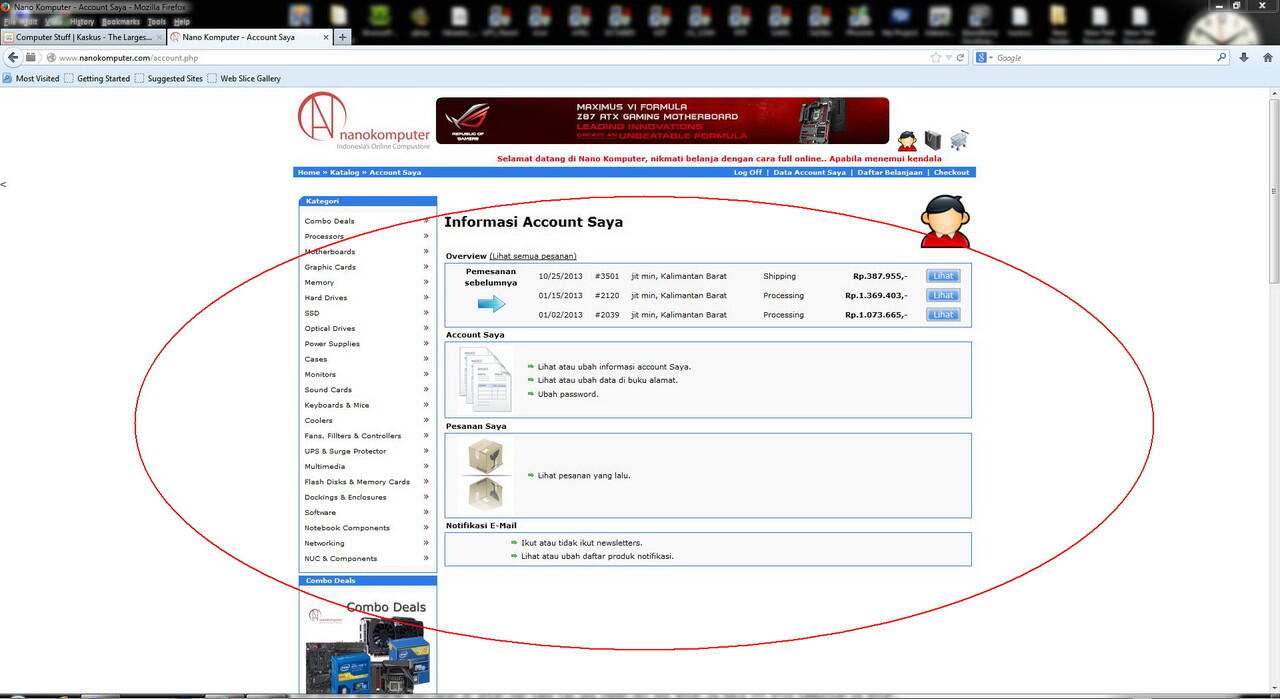Screen dimensions: 1280x699
Task: Open Getting Started bookmark
Action: click(97, 78)
